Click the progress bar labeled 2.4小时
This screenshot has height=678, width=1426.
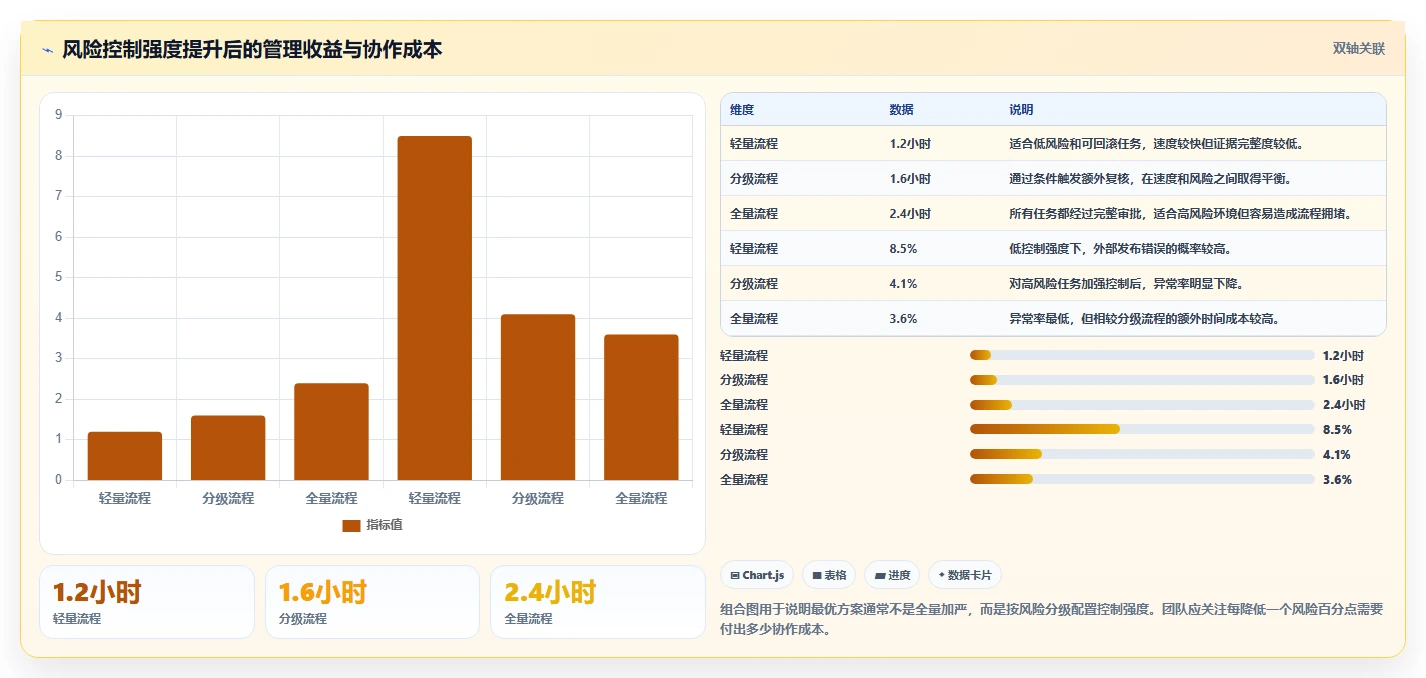click(x=1142, y=405)
